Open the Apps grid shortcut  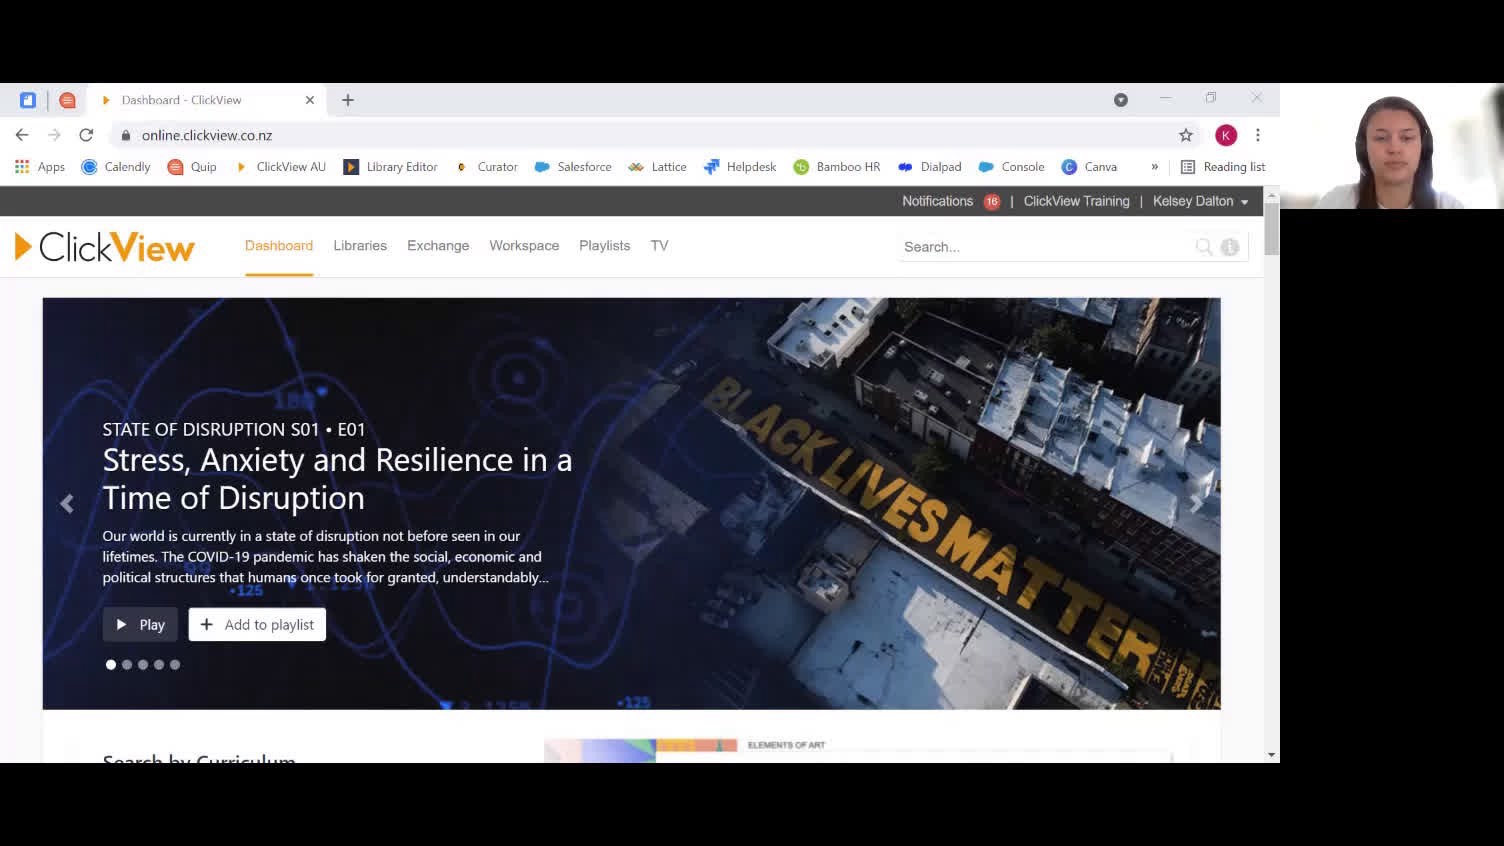click(x=40, y=167)
